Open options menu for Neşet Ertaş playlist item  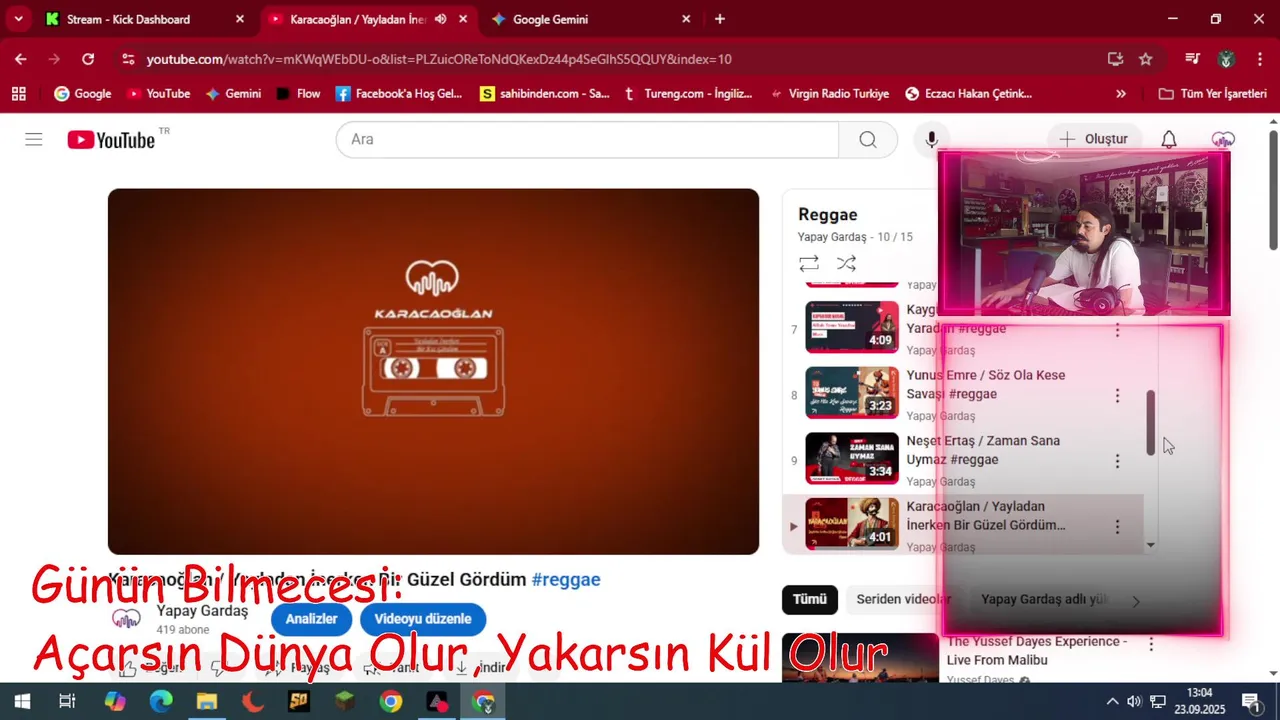click(x=1117, y=461)
